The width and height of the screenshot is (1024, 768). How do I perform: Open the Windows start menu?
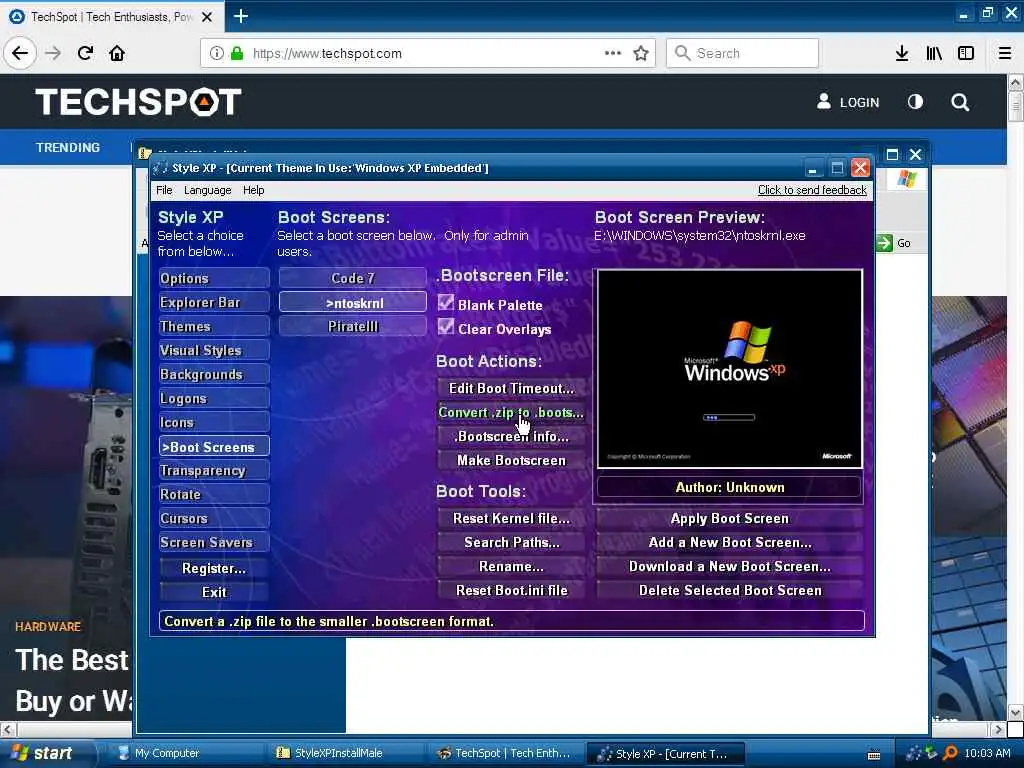pyautogui.click(x=44, y=753)
